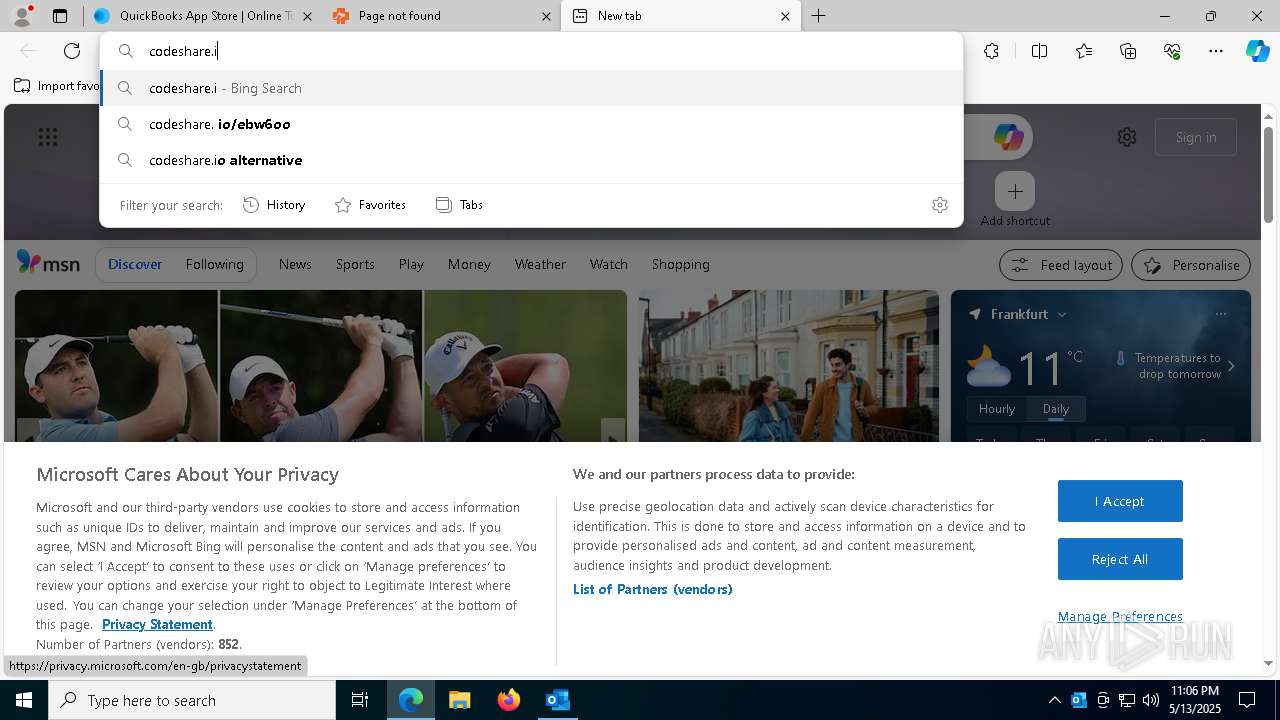Open Manage Preferences link
The image size is (1280, 720).
(x=1120, y=616)
